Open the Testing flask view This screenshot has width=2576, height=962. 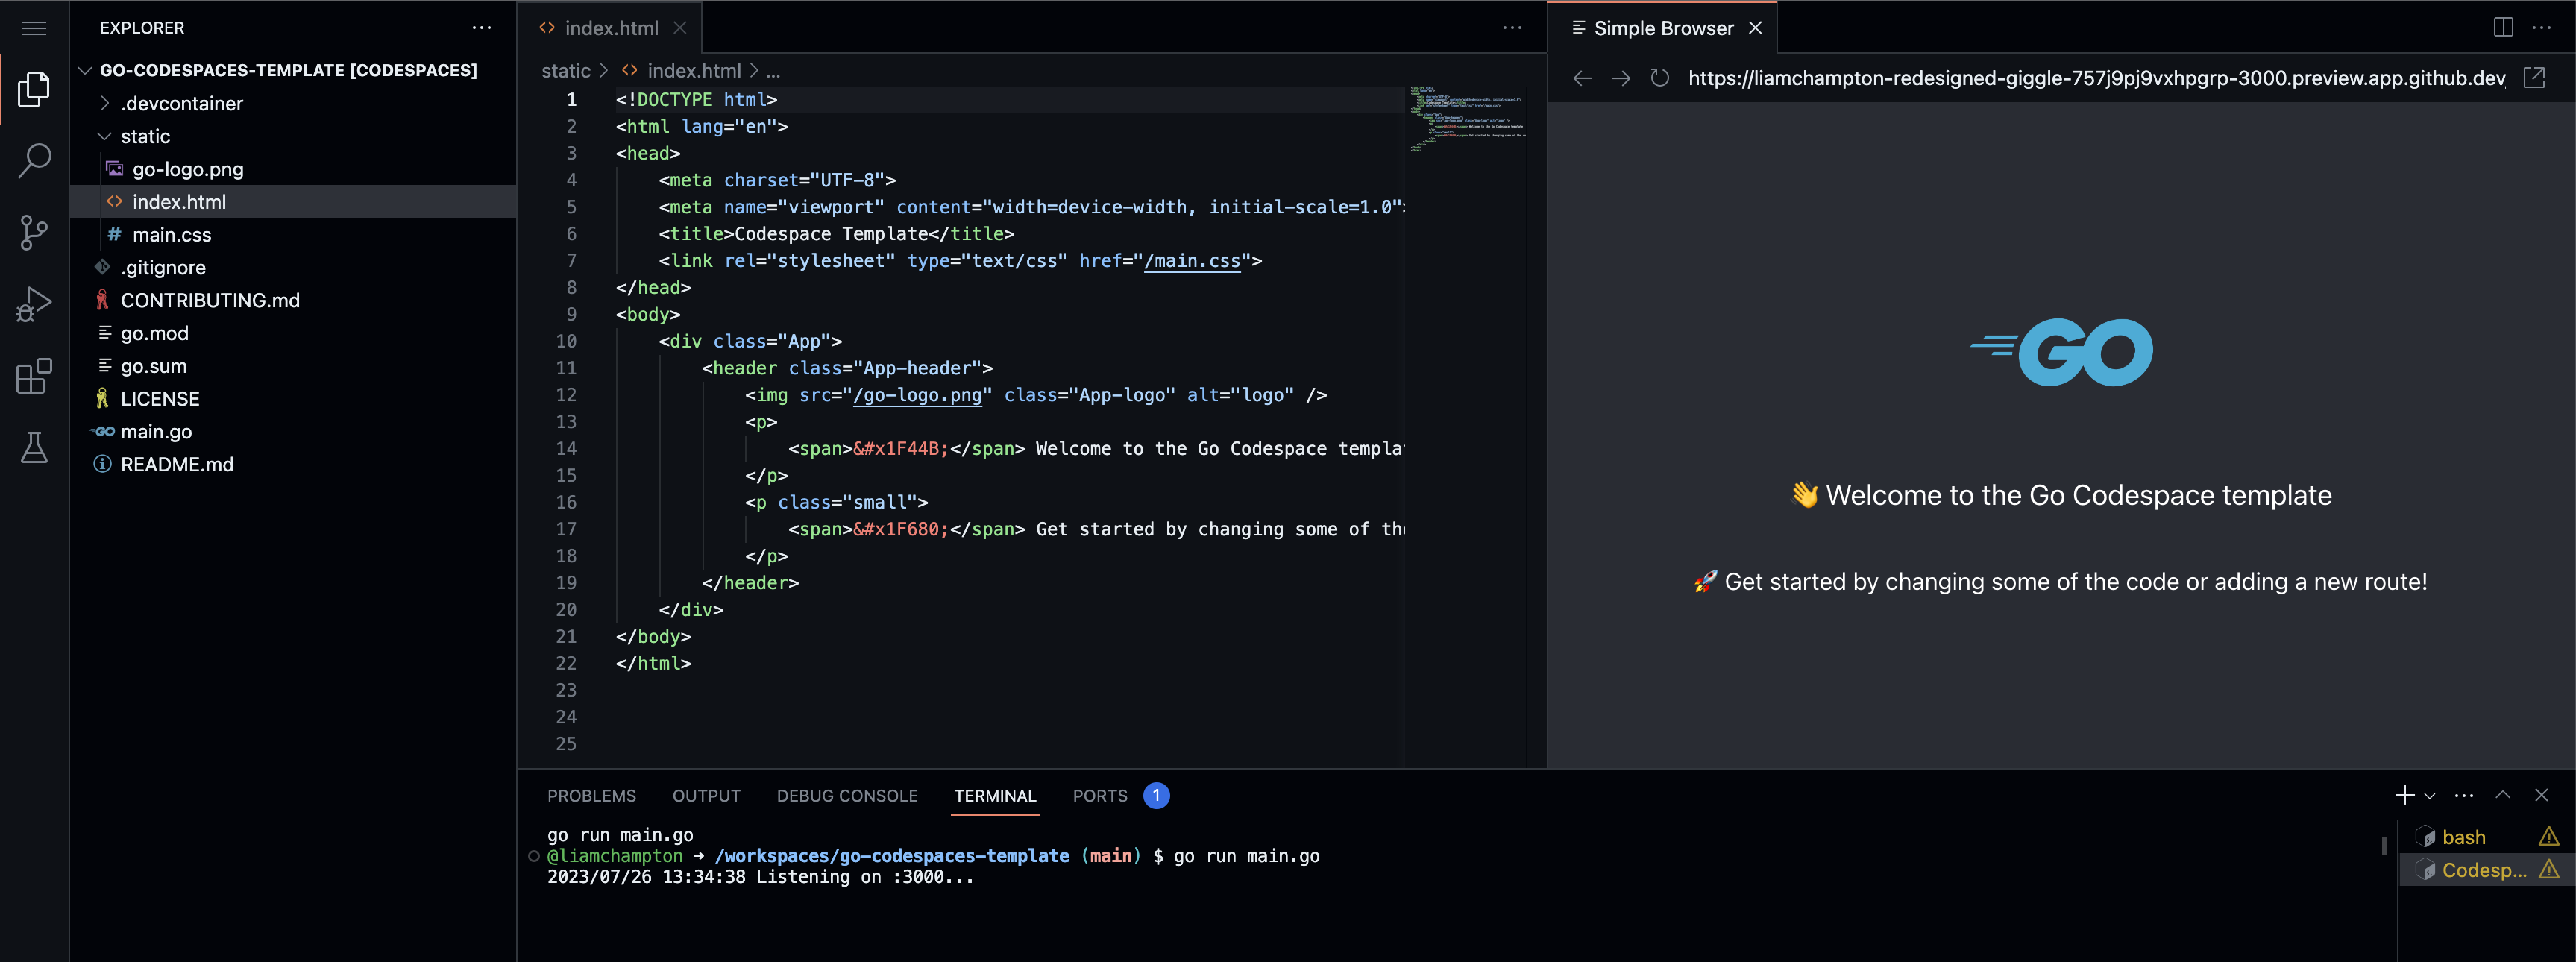click(34, 448)
